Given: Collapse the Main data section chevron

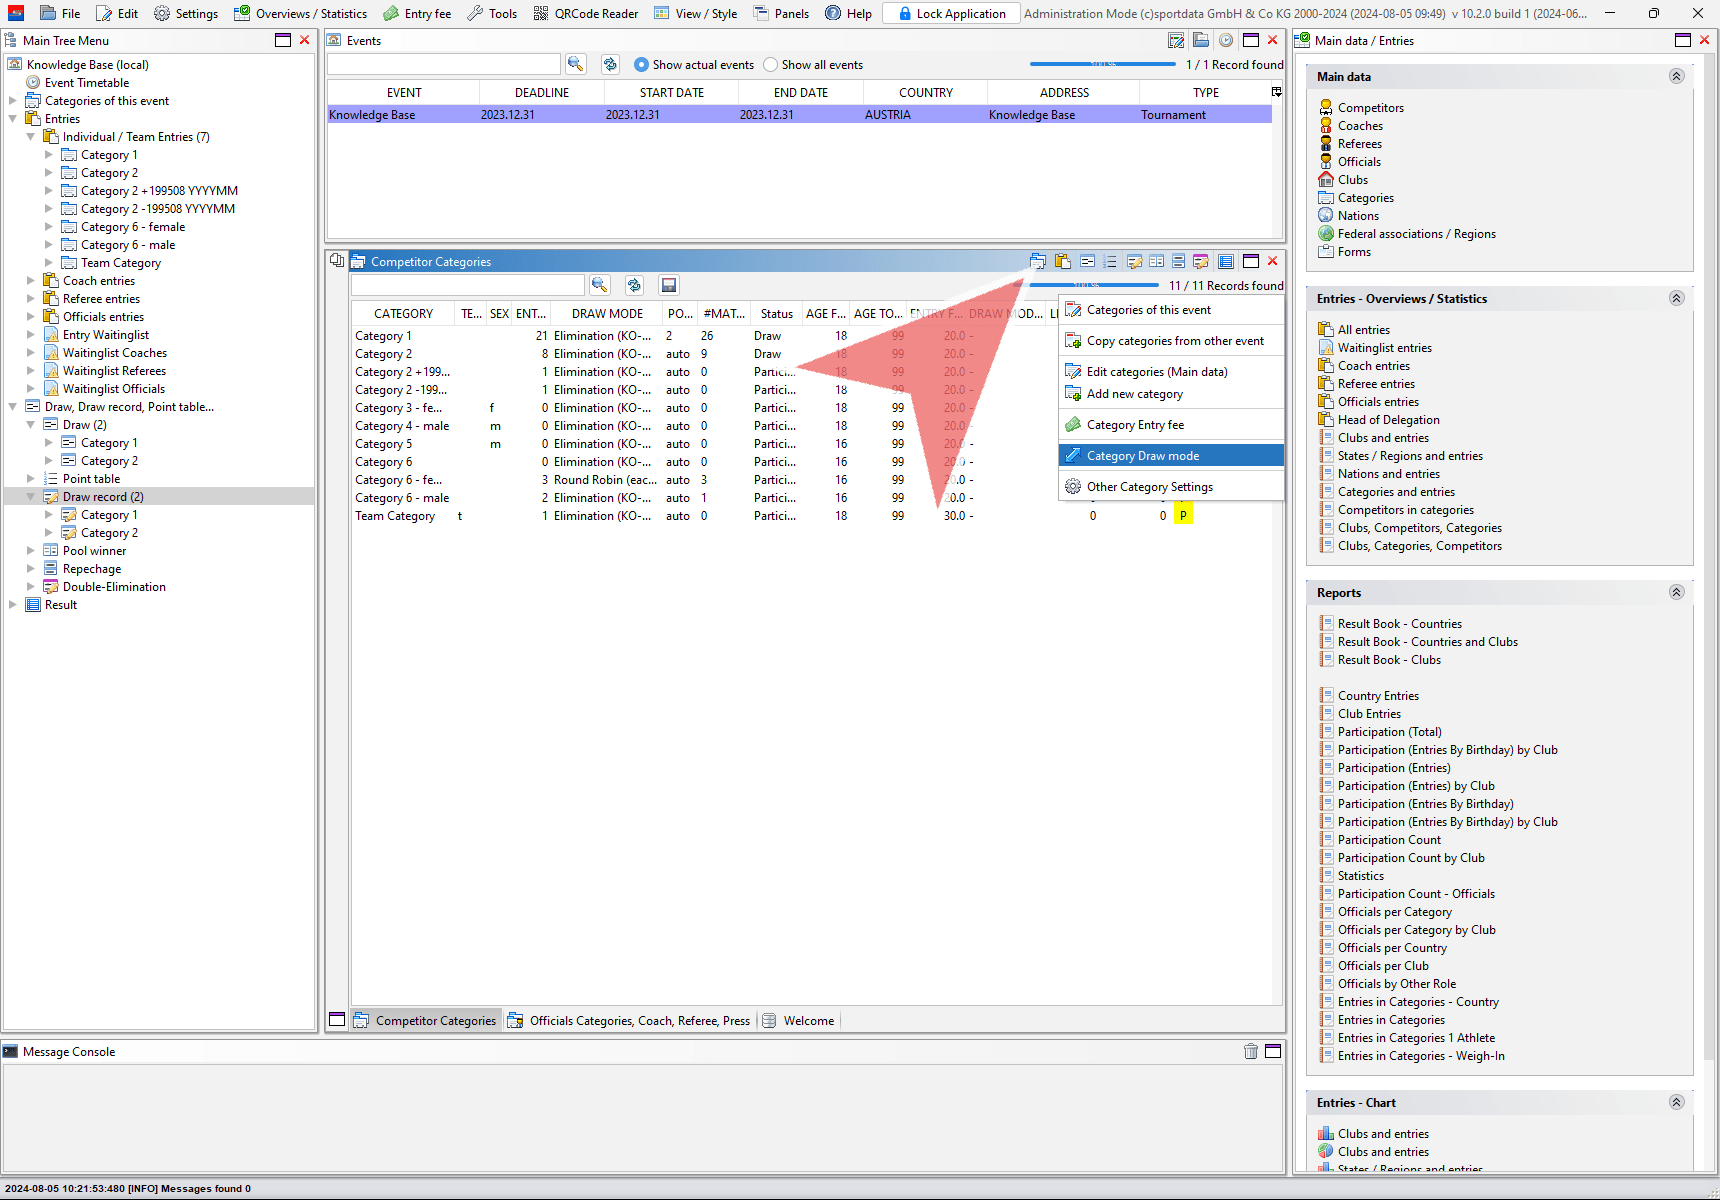Looking at the screenshot, I should (x=1677, y=77).
